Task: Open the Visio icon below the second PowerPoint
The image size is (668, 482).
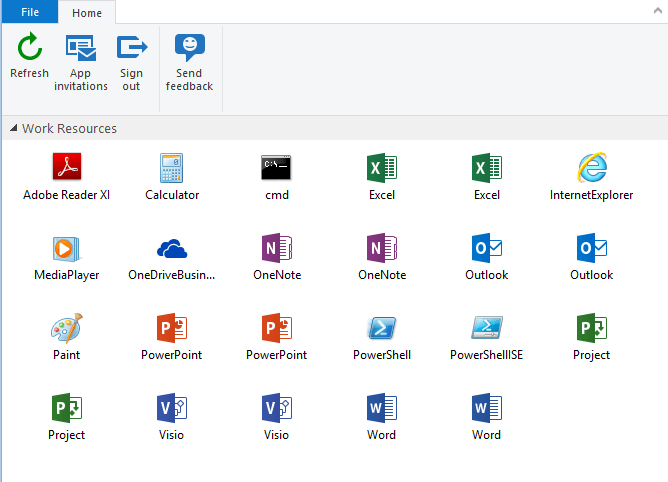Action: point(276,417)
